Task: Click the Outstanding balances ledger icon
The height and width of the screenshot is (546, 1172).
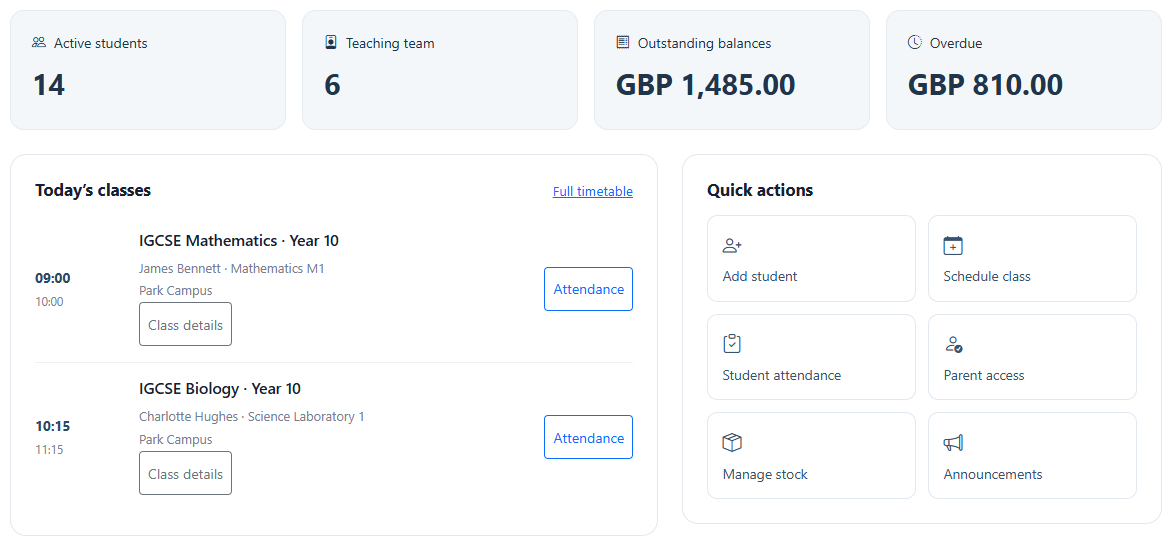Action: click(x=623, y=43)
